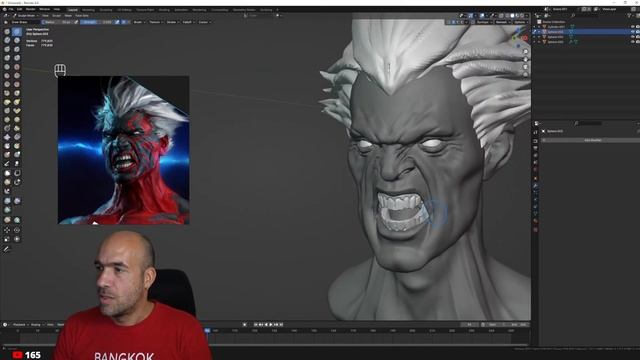
Task: Click the pan view hand icon
Action: [525, 59]
